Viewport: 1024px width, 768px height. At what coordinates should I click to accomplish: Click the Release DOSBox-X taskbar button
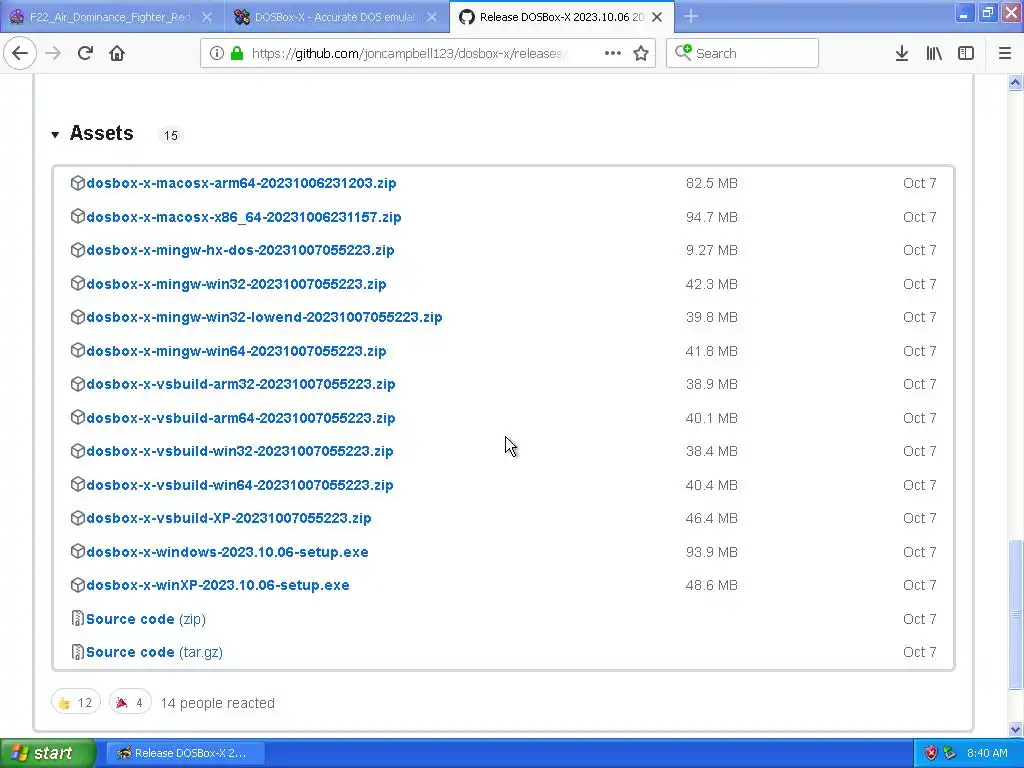pos(185,753)
